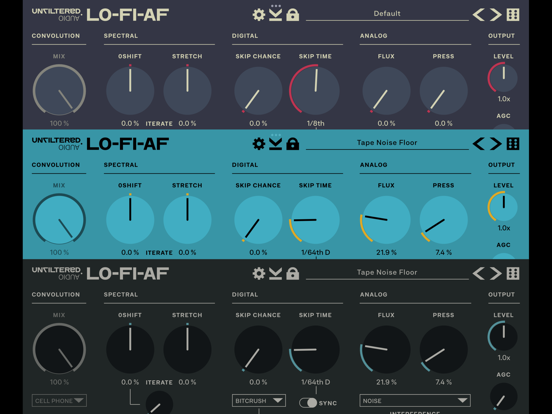This screenshot has height=414, width=552.
Task: Expand the CELL PHONE convolution dropdown
Action: click(x=59, y=401)
